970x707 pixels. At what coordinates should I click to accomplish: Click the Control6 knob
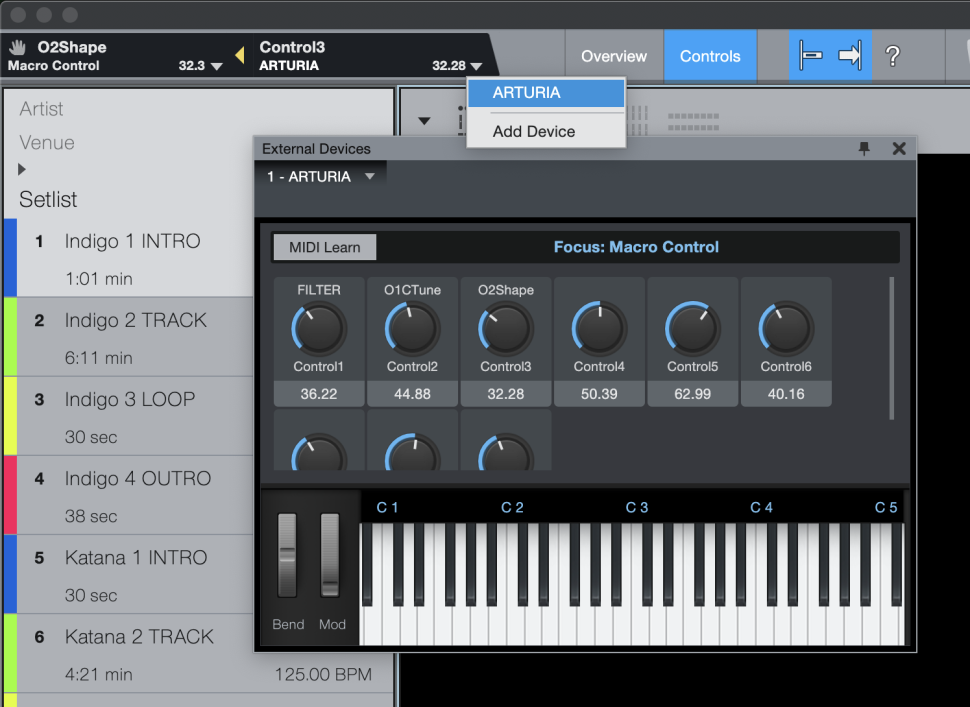point(786,328)
